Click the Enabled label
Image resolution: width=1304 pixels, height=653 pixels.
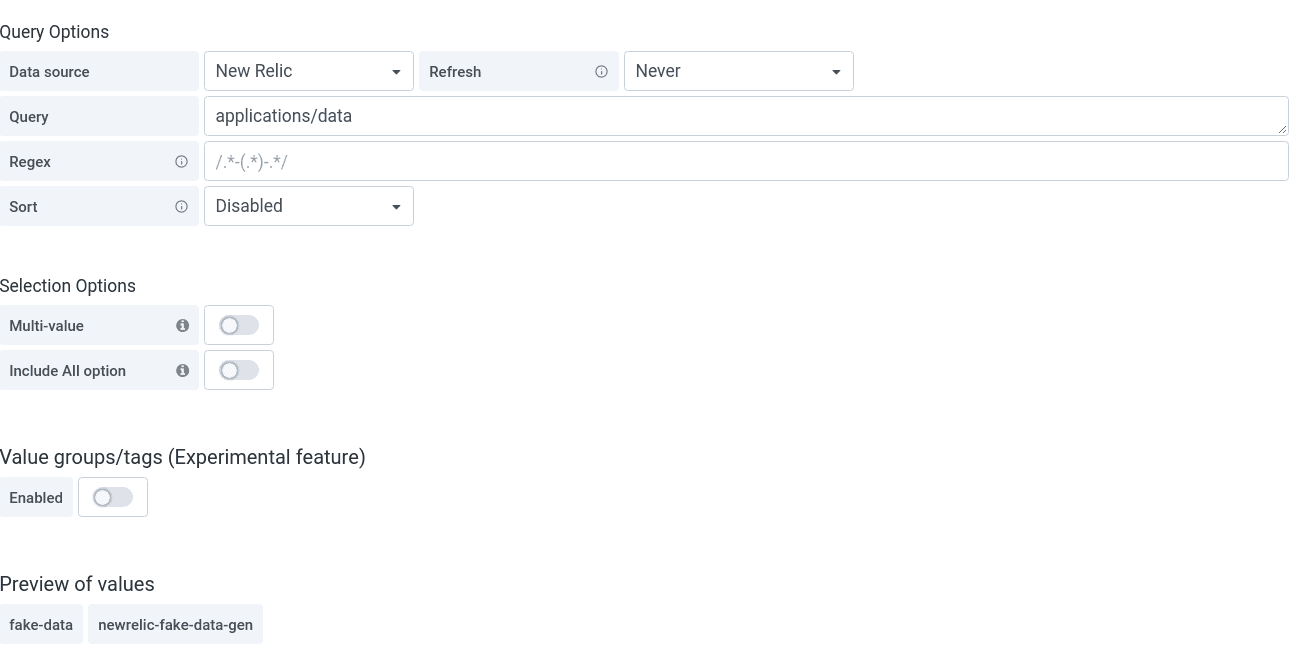(36, 498)
